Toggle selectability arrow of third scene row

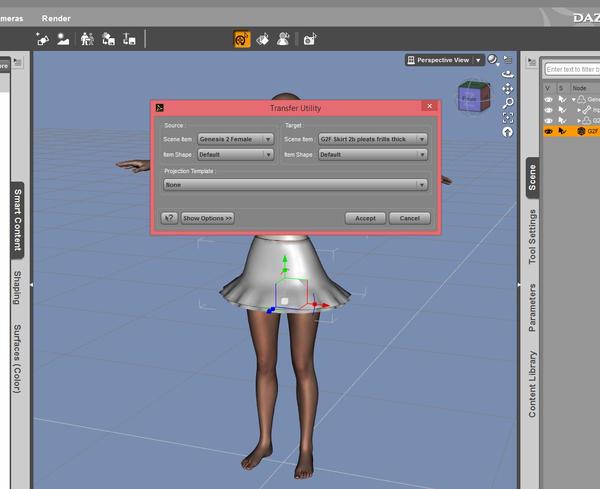click(x=562, y=121)
